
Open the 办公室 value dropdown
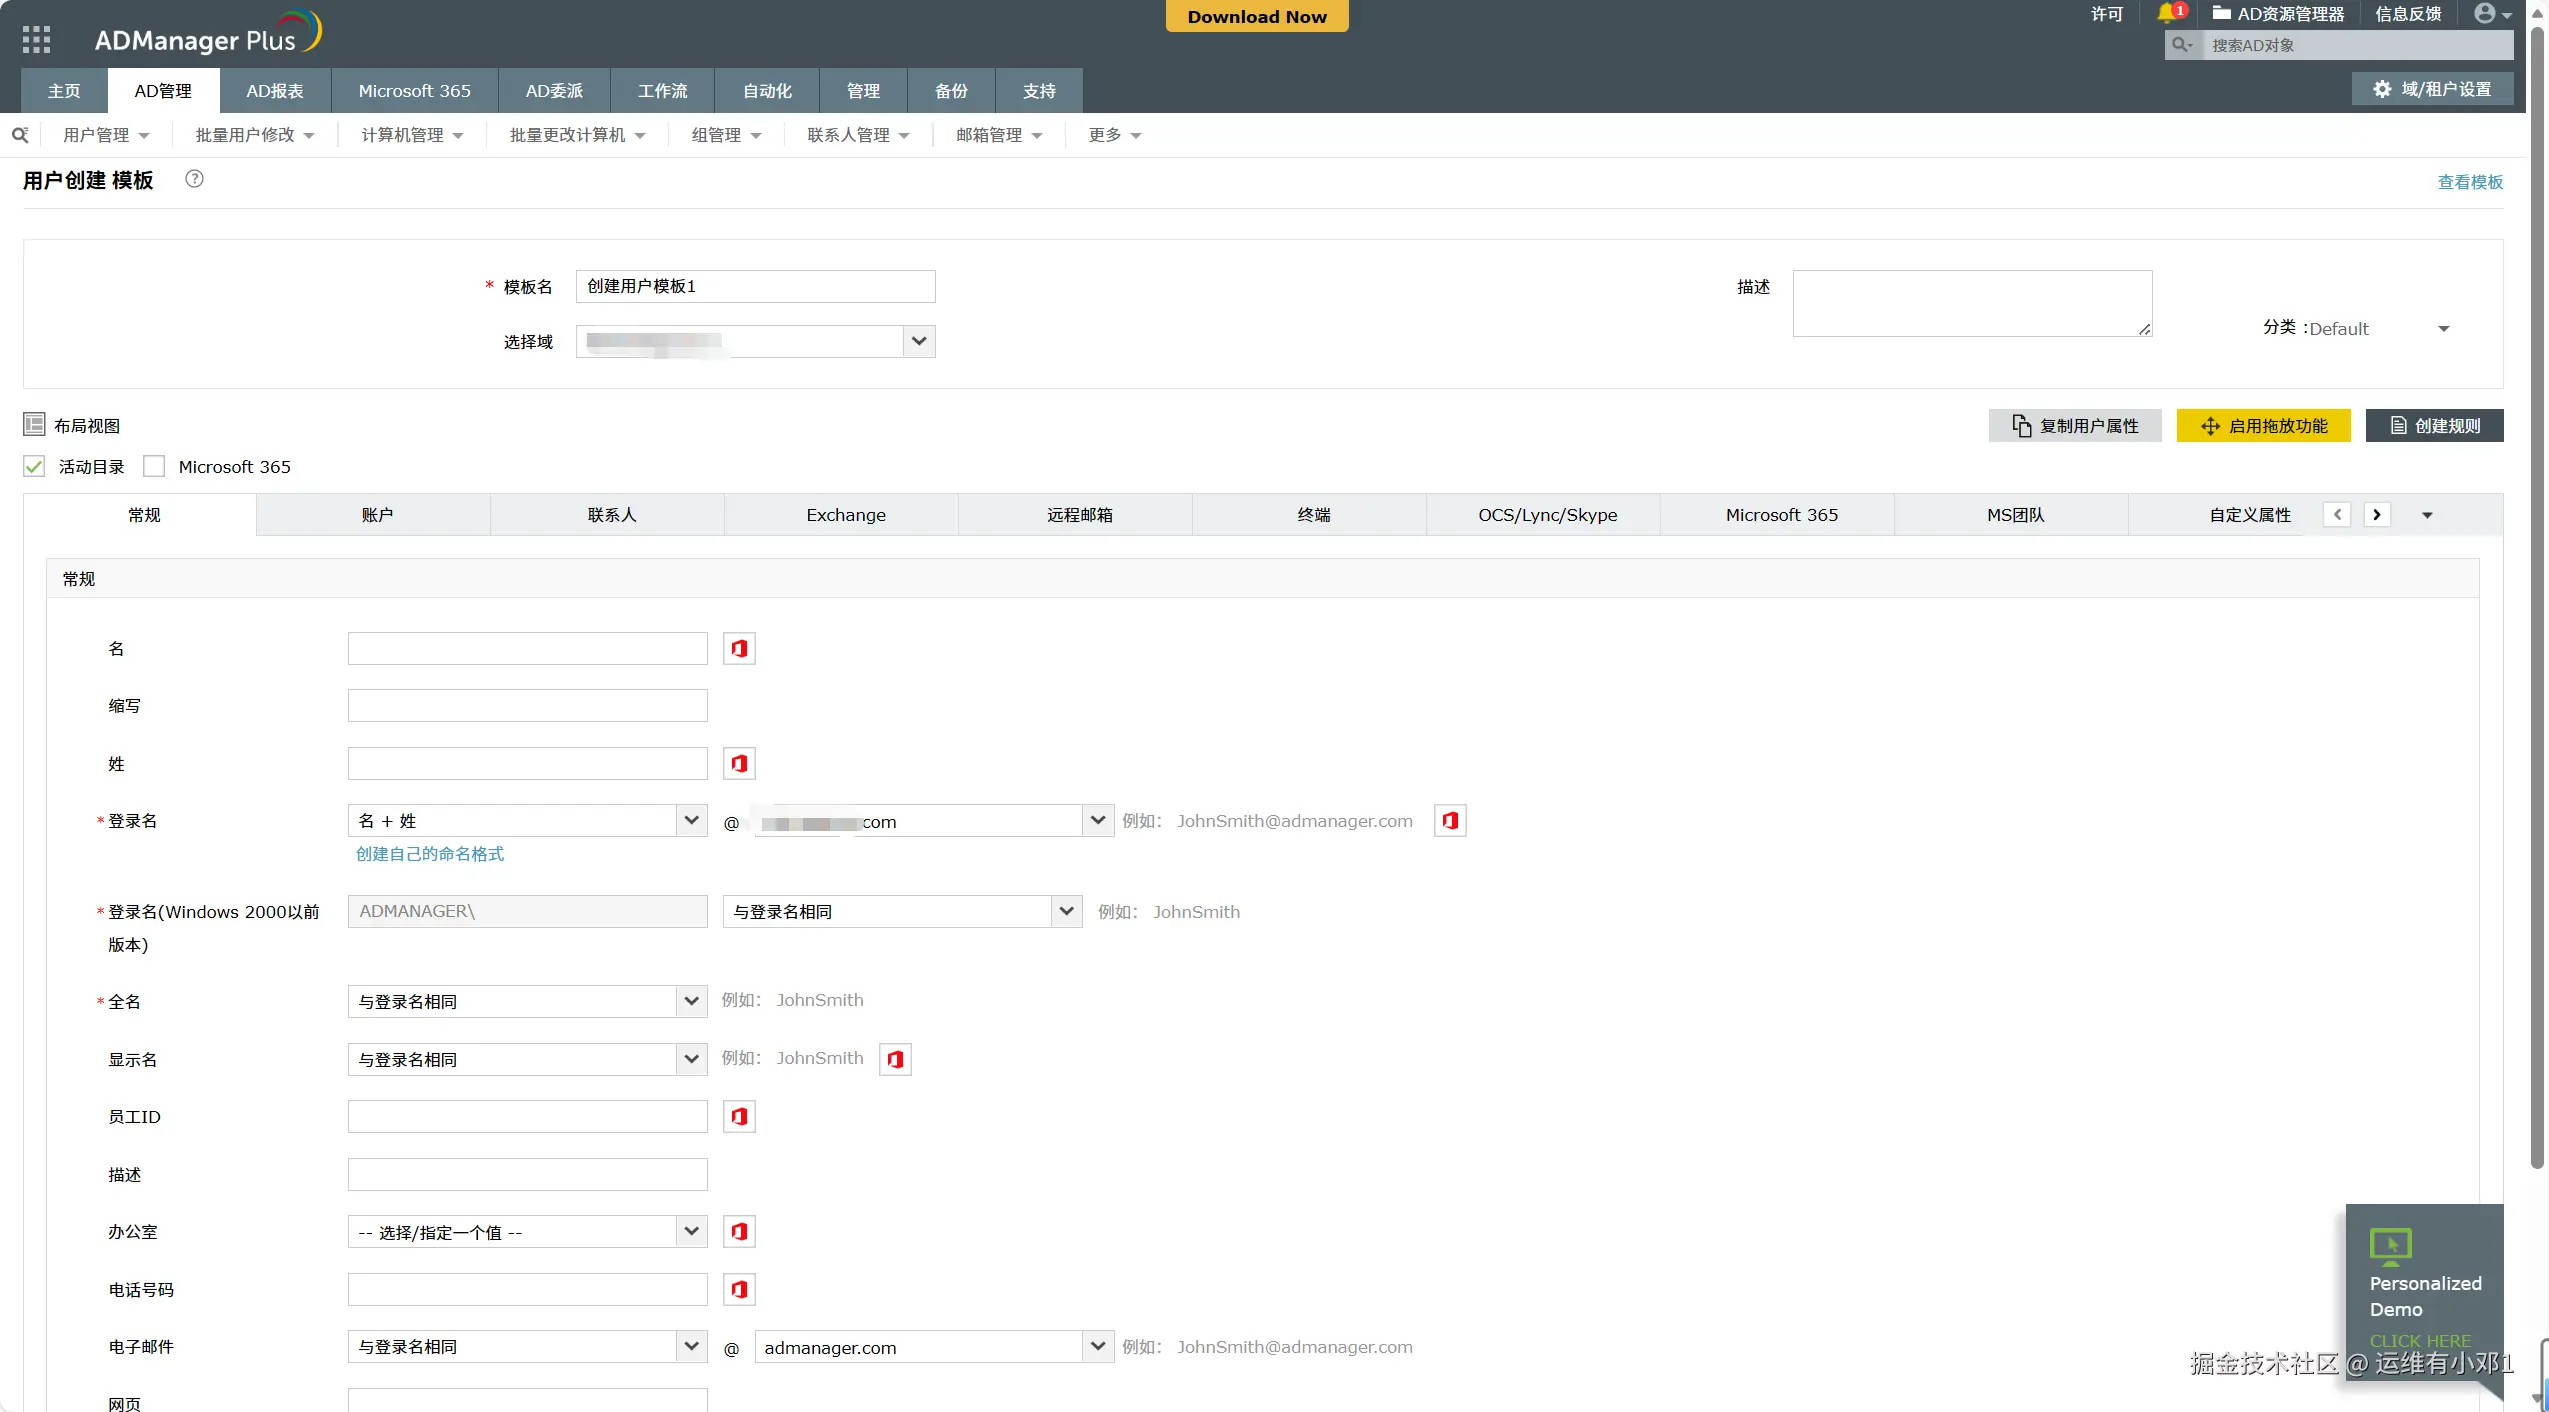691,1232
